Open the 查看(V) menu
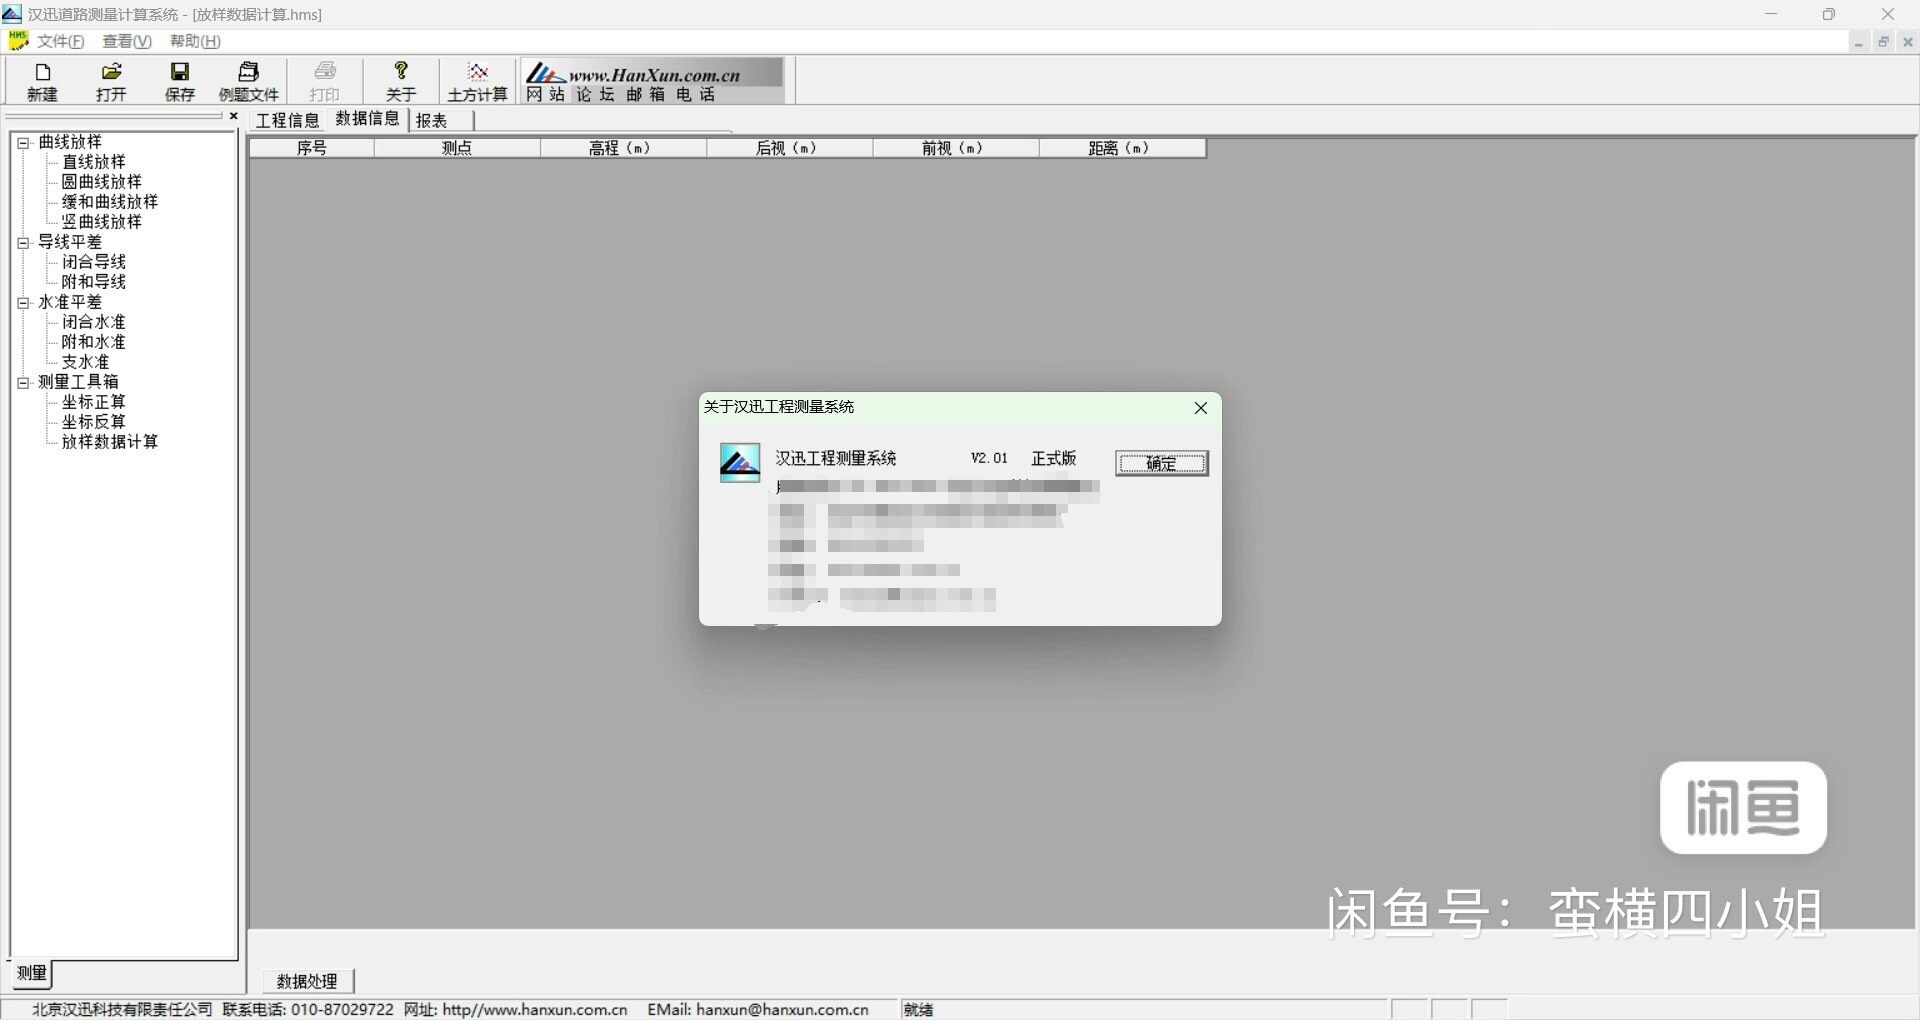 point(127,41)
